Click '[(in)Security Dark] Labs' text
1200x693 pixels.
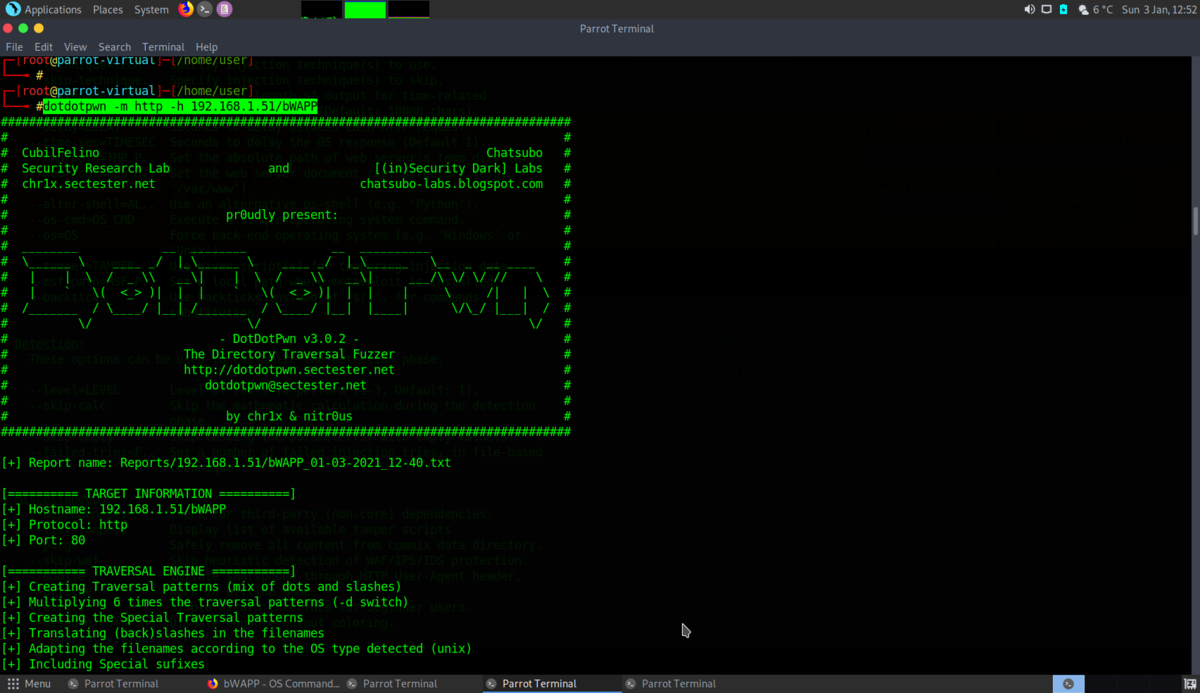pyautogui.click(x=459, y=169)
